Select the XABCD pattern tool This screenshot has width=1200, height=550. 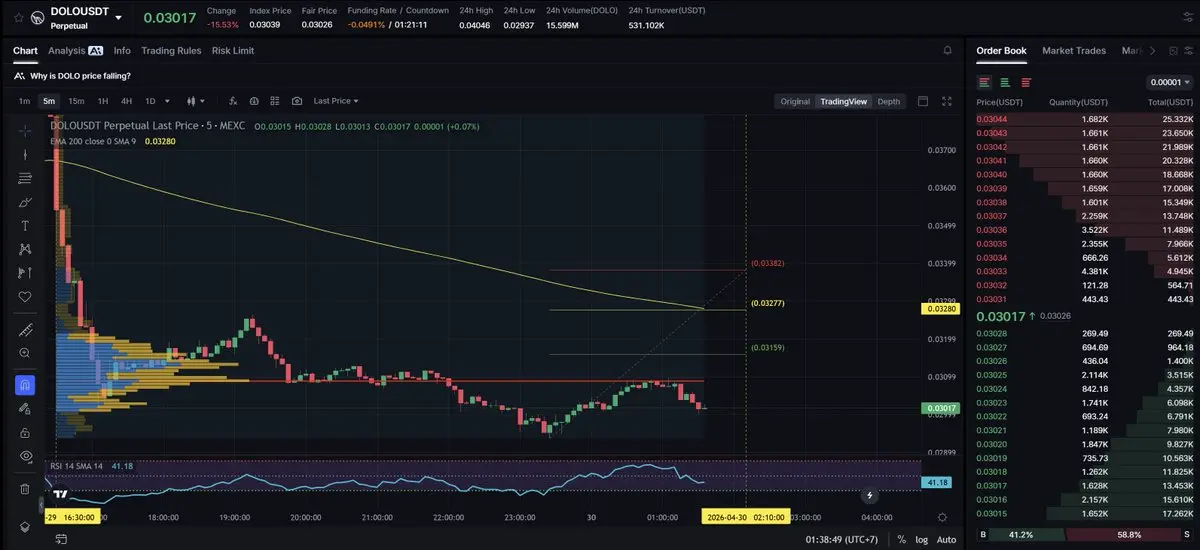[25, 249]
